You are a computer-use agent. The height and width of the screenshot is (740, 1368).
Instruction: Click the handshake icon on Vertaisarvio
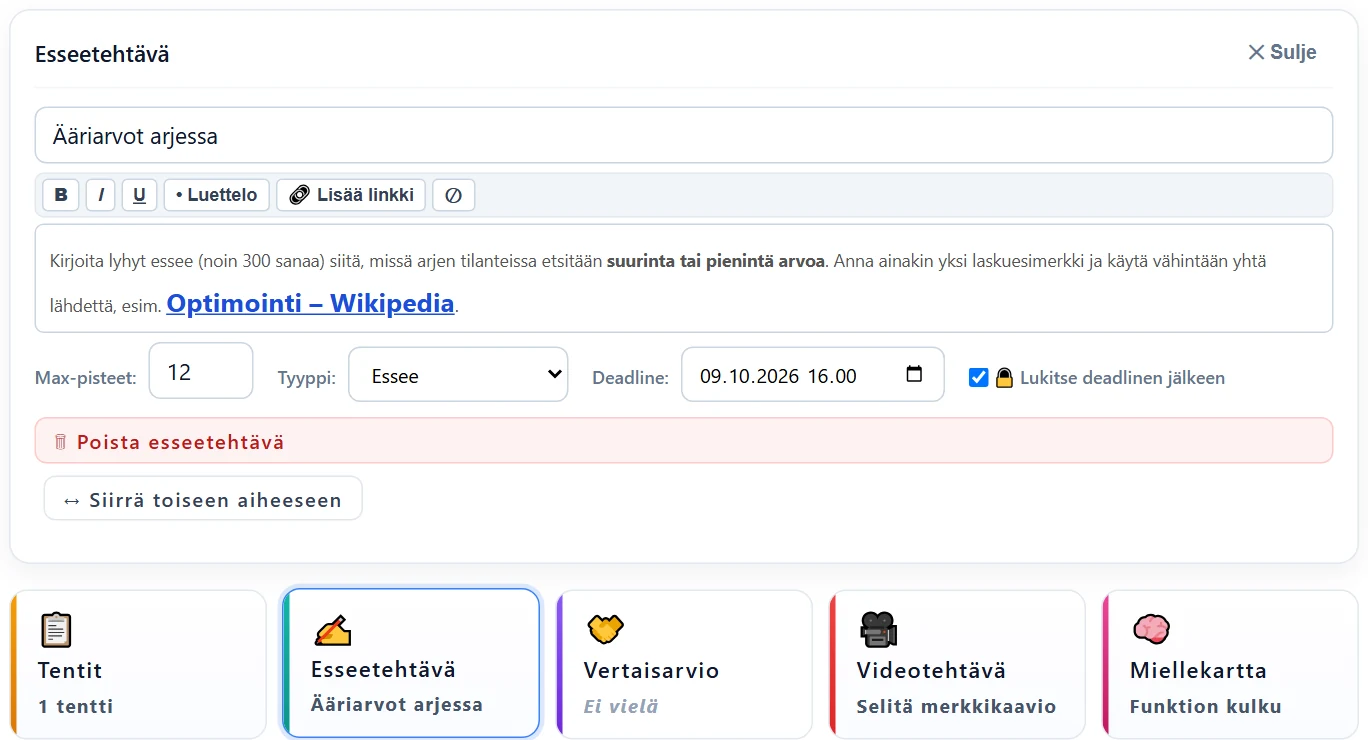click(x=605, y=629)
